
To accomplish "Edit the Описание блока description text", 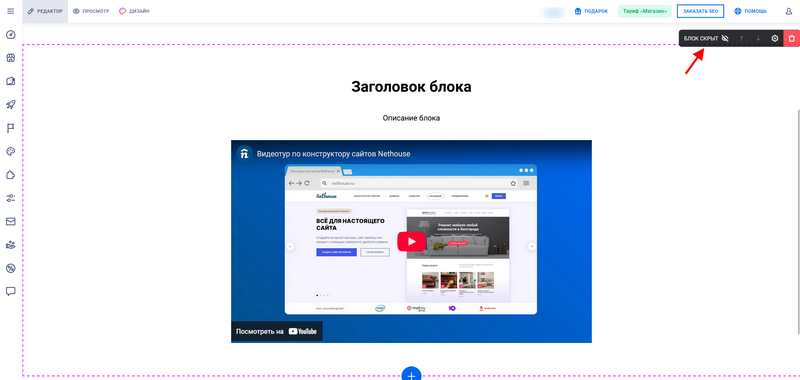I will pyautogui.click(x=411, y=118).
